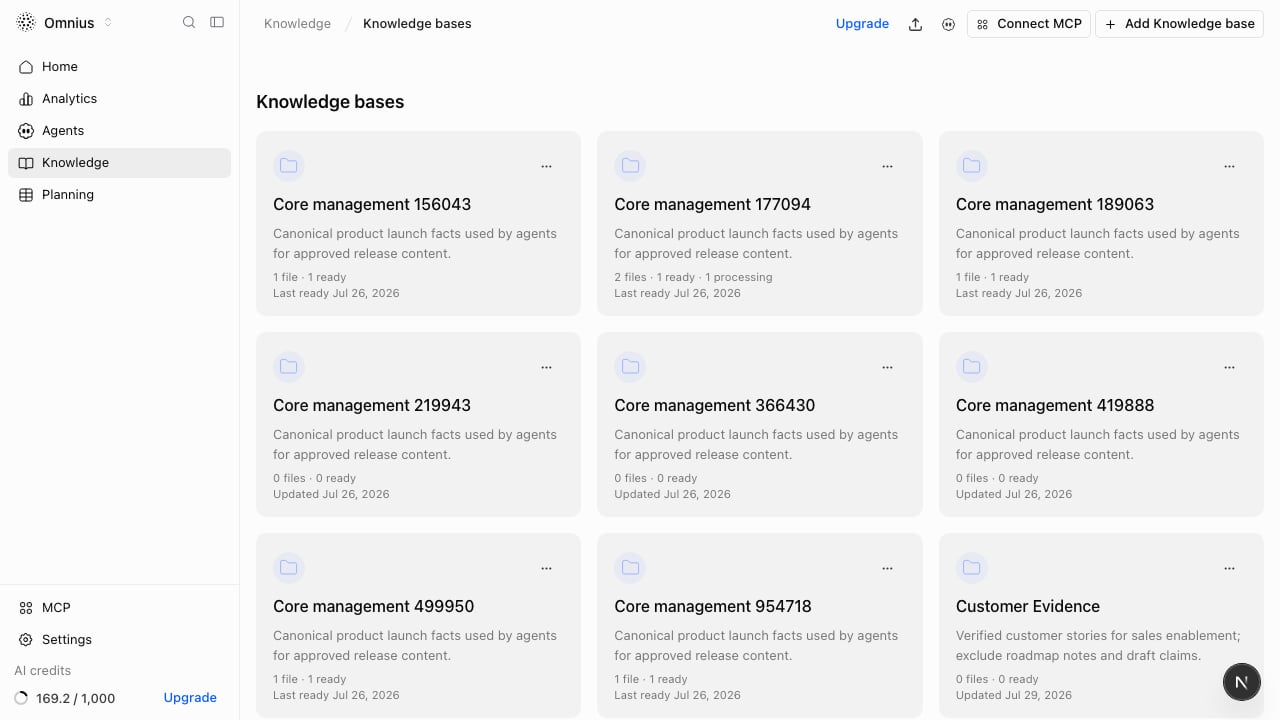Click the plus icon in Add Knowledge base
Screen dimensions: 1280x720
(x=1110, y=24)
